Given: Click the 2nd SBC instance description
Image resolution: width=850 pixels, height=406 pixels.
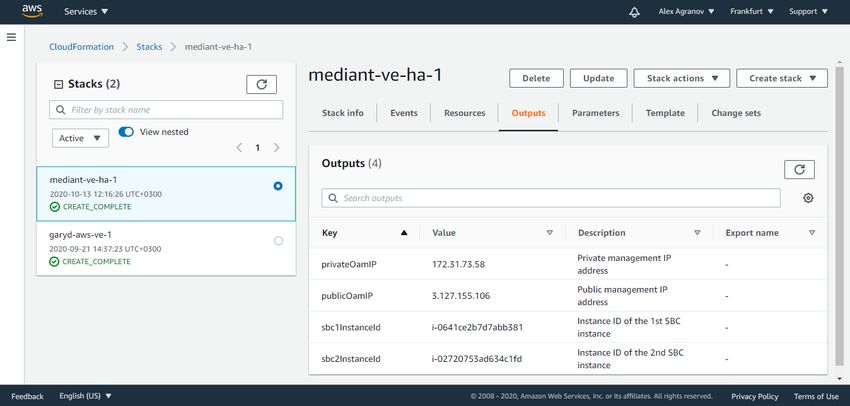Looking at the screenshot, I should [630, 358].
